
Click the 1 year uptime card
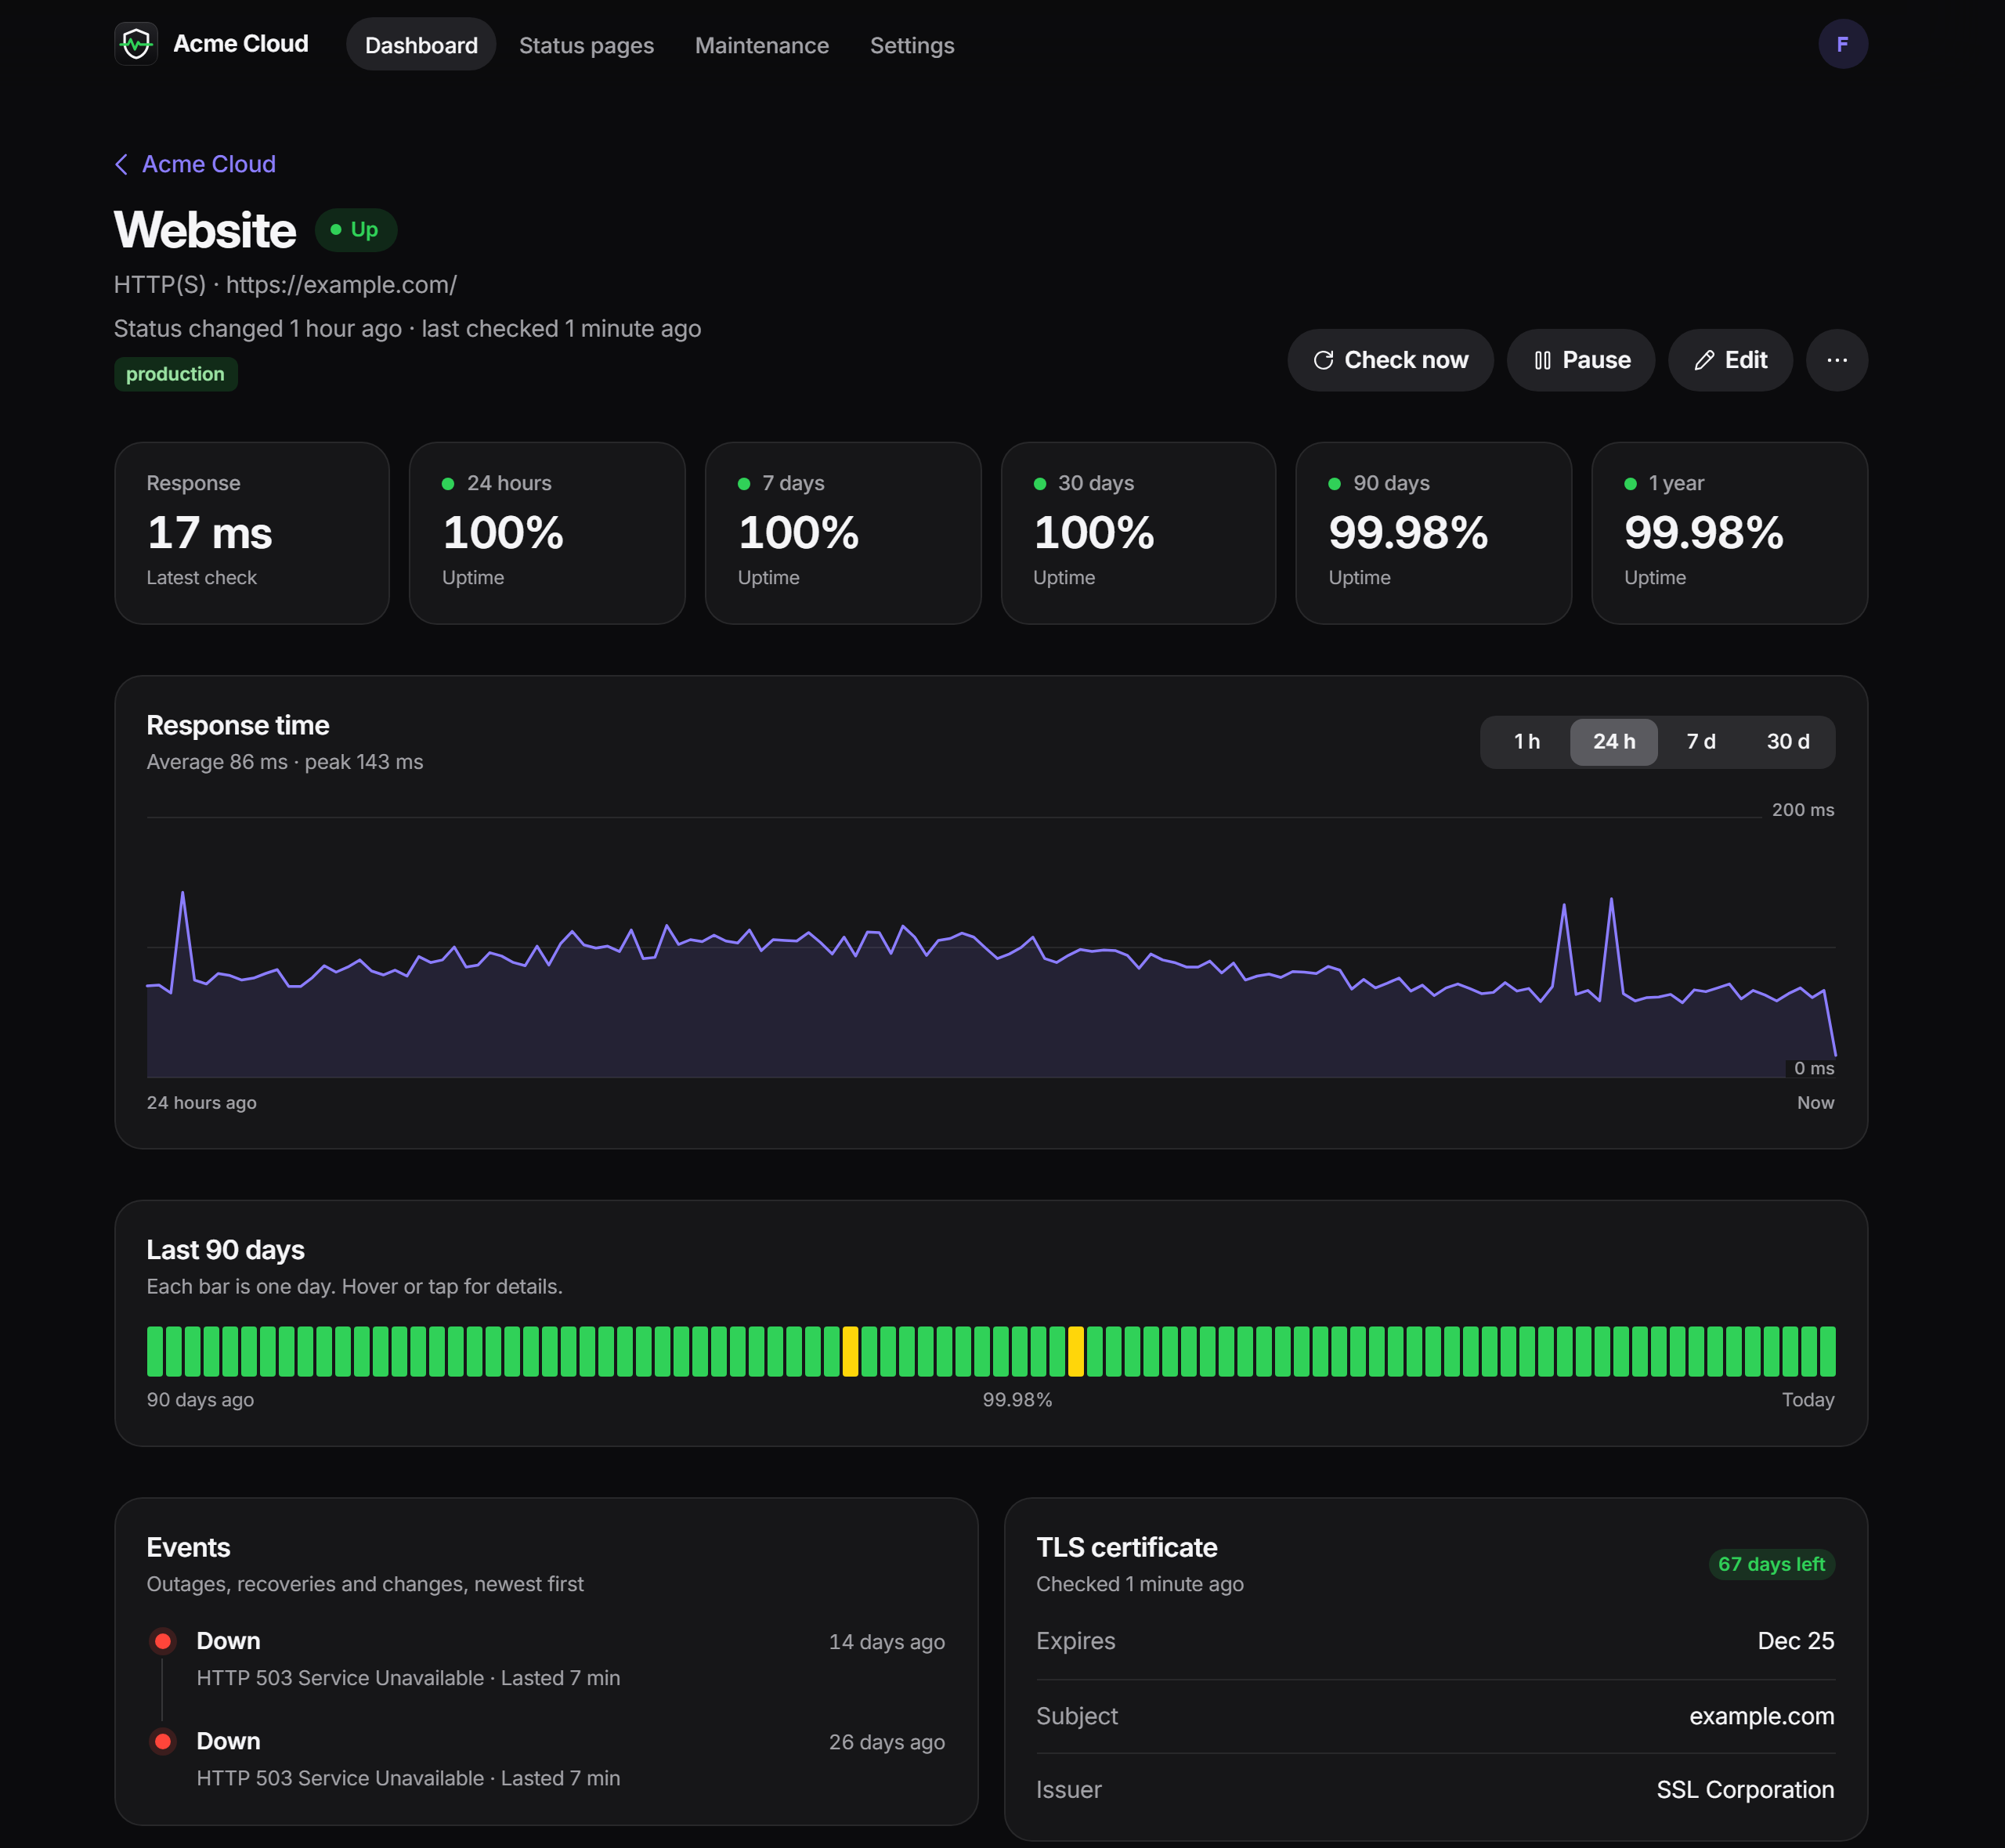click(1729, 533)
